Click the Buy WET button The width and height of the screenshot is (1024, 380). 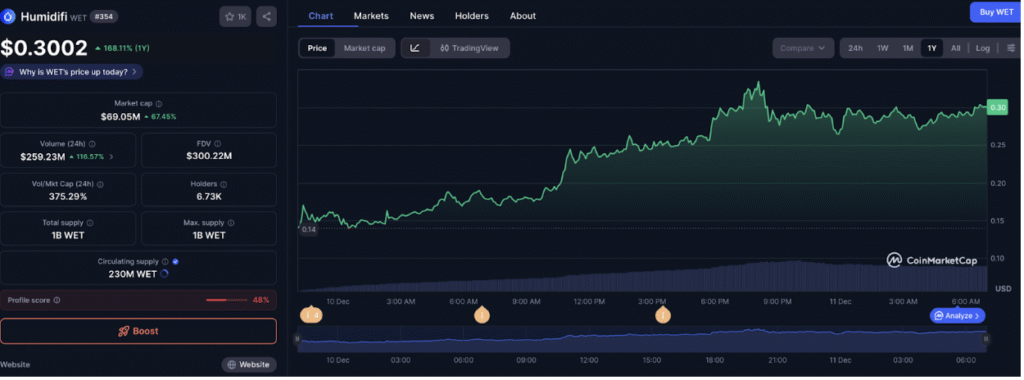pyautogui.click(x=995, y=12)
